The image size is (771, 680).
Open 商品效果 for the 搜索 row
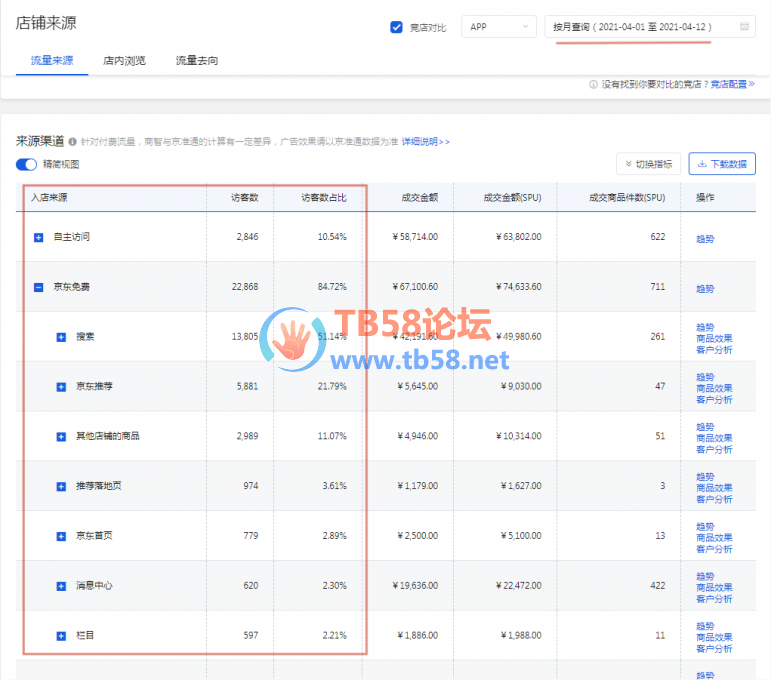pos(714,338)
